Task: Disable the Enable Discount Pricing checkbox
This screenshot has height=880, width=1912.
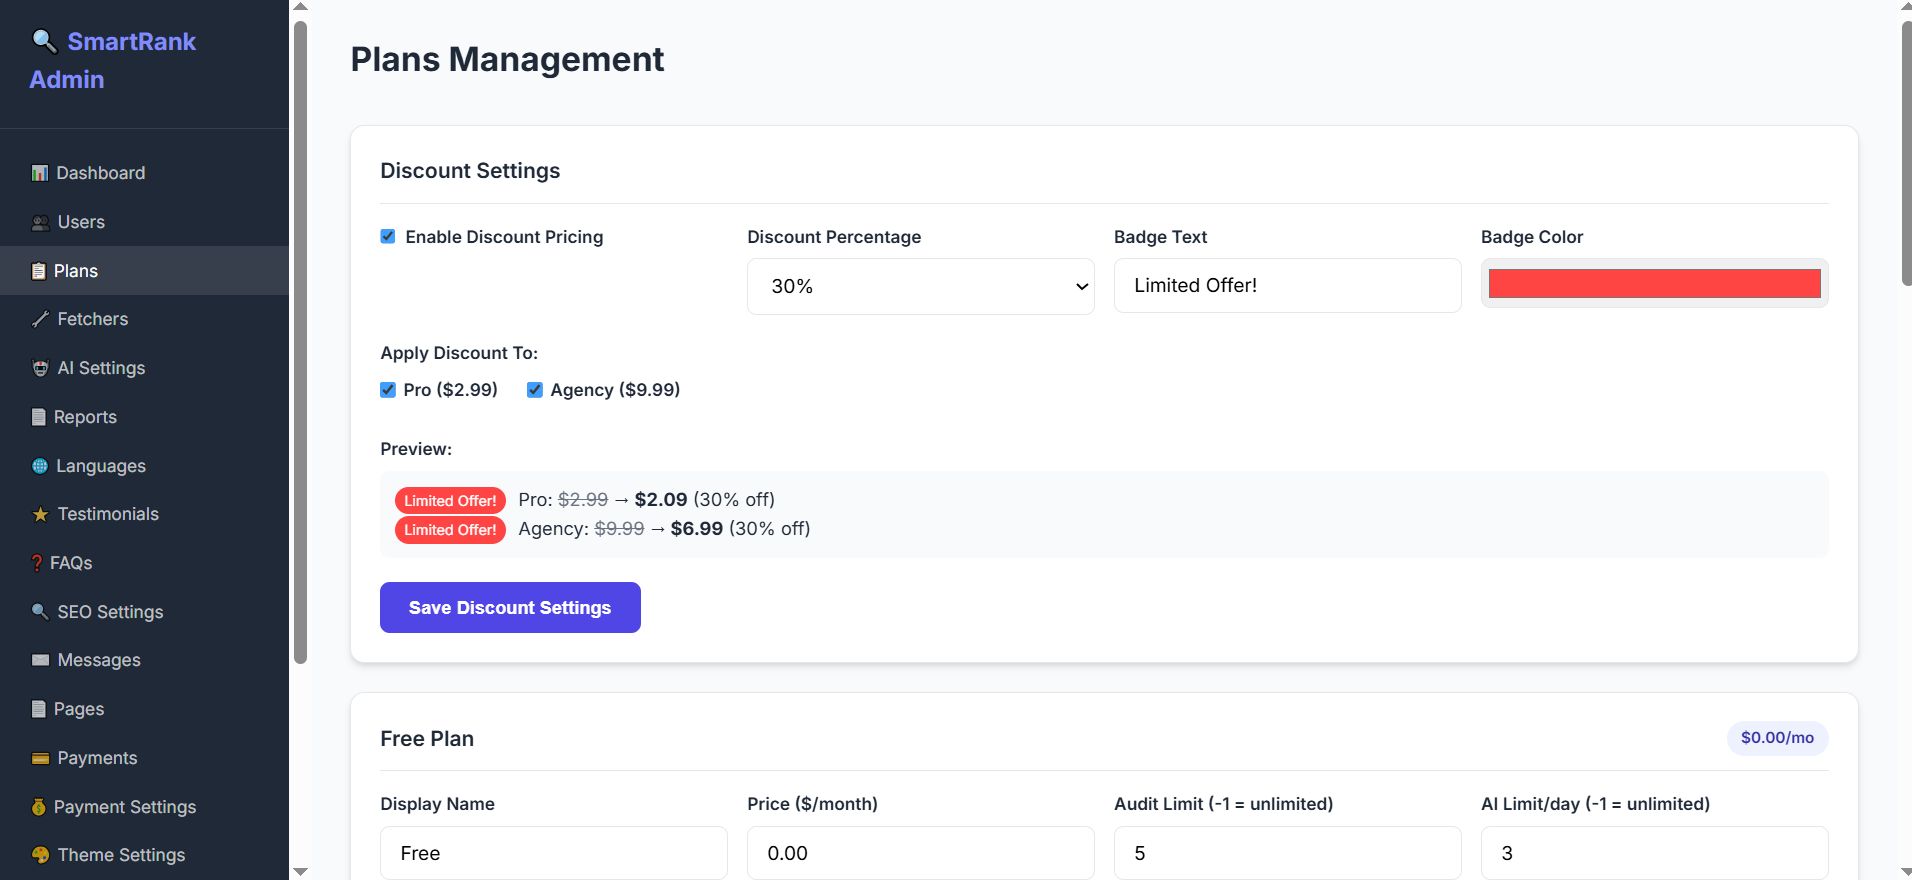Action: click(388, 237)
